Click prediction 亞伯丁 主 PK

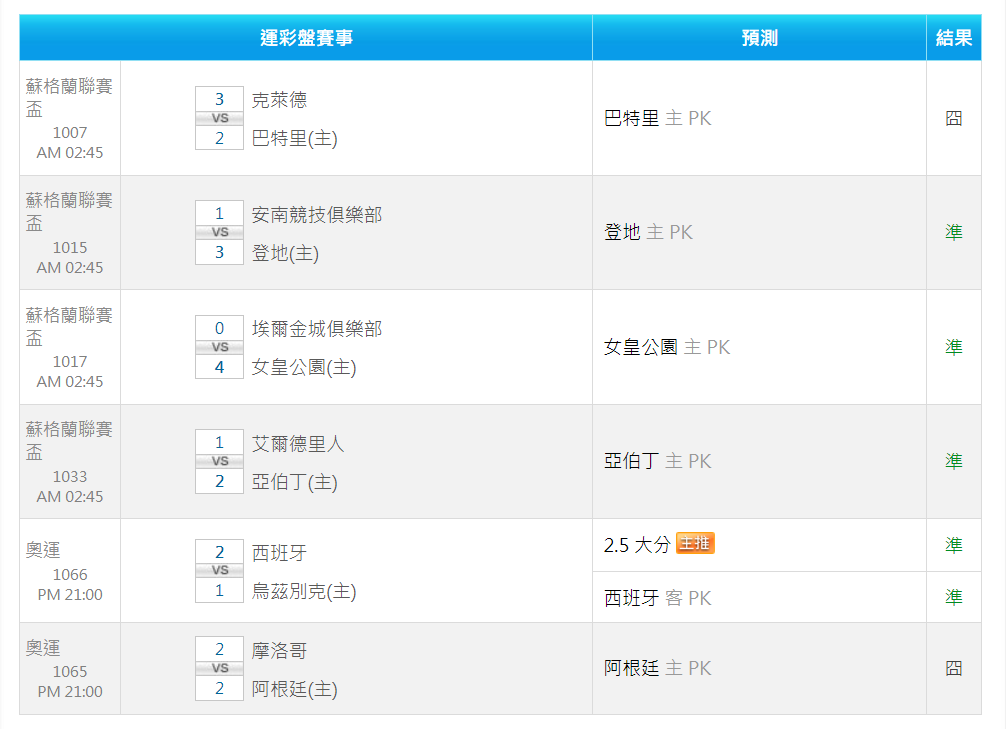[x=658, y=461]
